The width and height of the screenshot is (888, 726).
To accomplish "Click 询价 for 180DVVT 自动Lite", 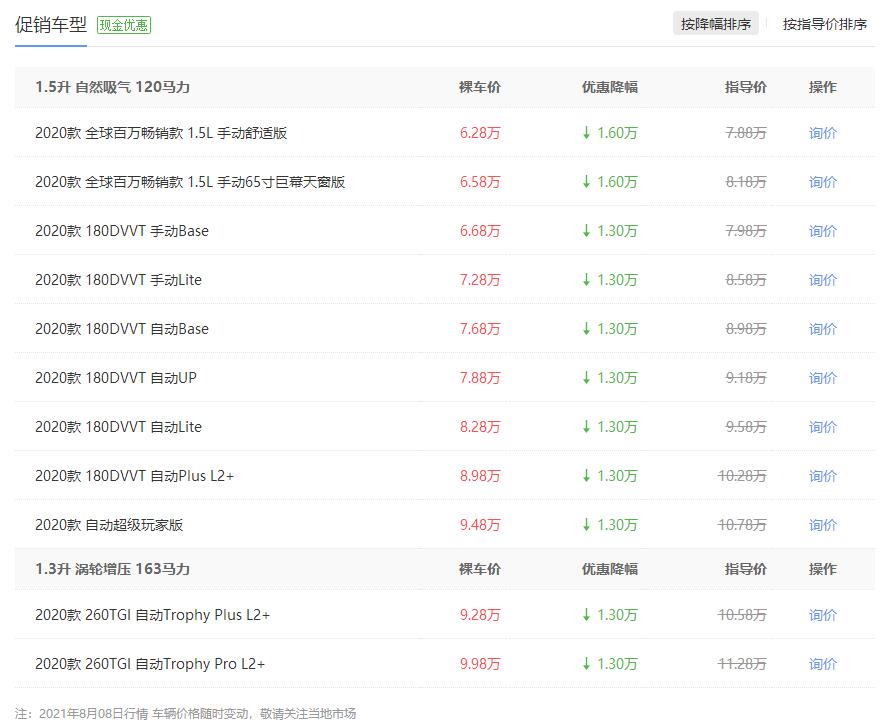I will [823, 427].
